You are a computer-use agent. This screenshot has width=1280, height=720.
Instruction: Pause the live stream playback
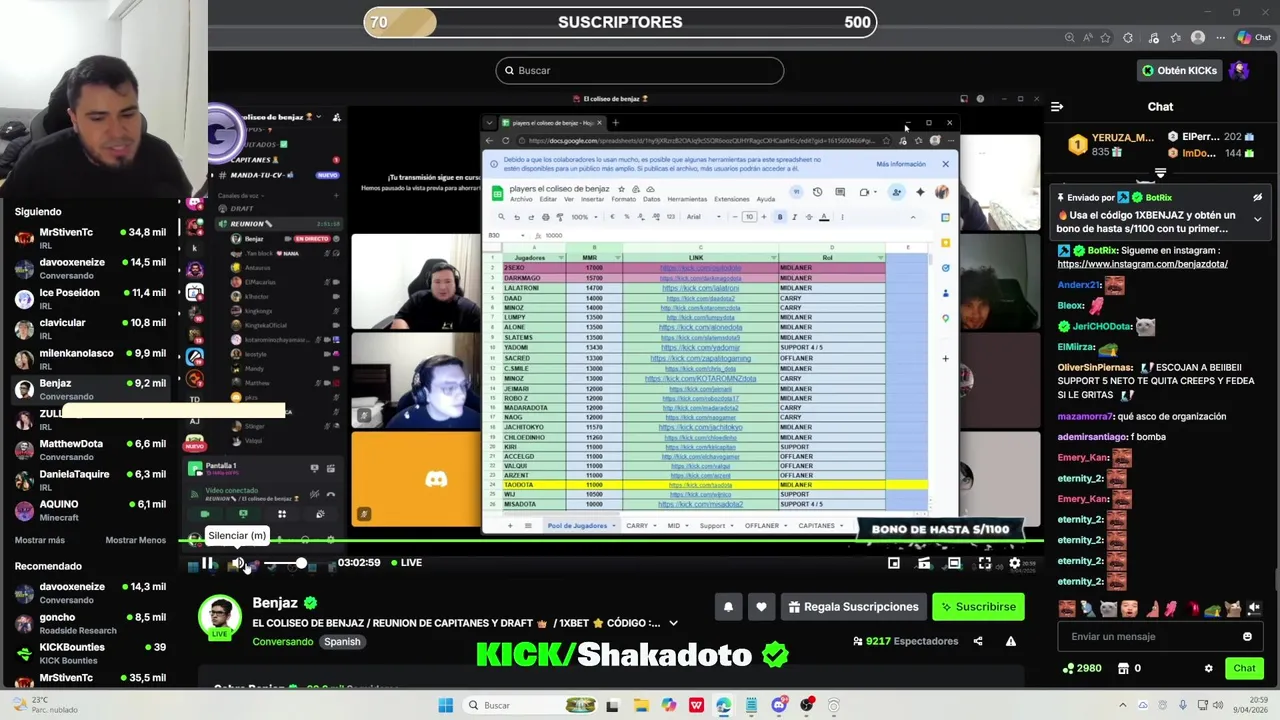pos(207,563)
